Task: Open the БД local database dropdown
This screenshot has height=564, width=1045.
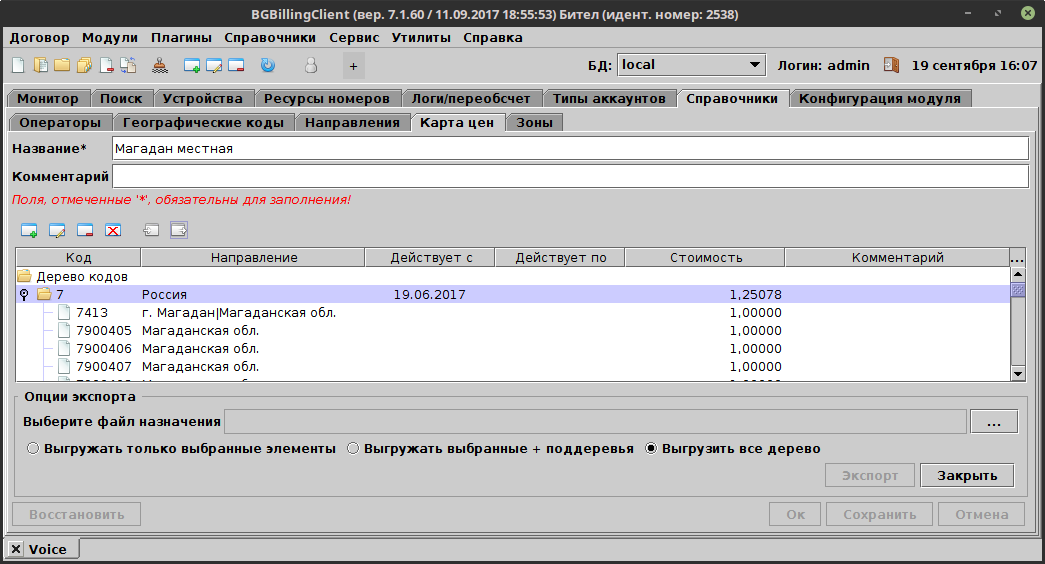Action: tap(690, 65)
